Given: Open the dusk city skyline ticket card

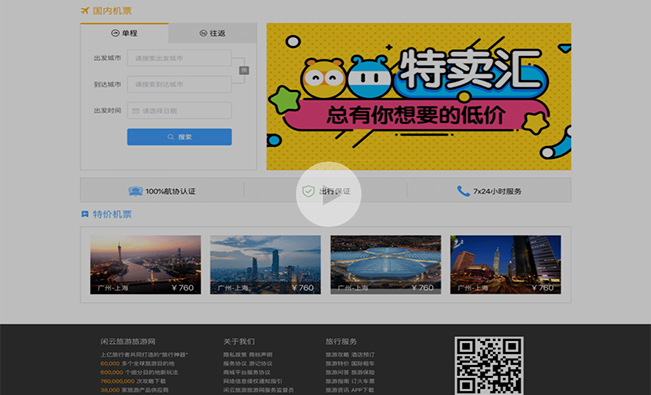Looking at the screenshot, I should click(265, 265).
